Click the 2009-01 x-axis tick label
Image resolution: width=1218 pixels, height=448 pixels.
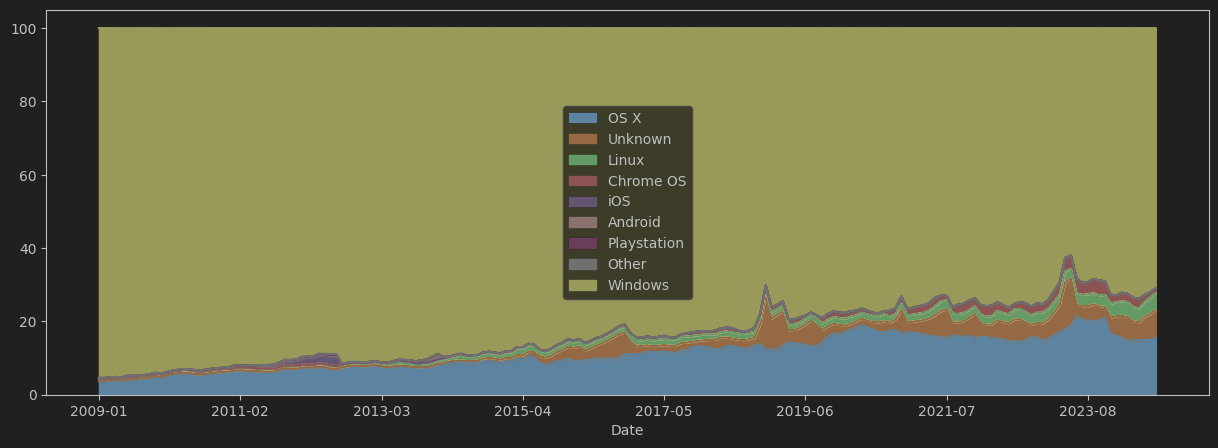[x=98, y=411]
